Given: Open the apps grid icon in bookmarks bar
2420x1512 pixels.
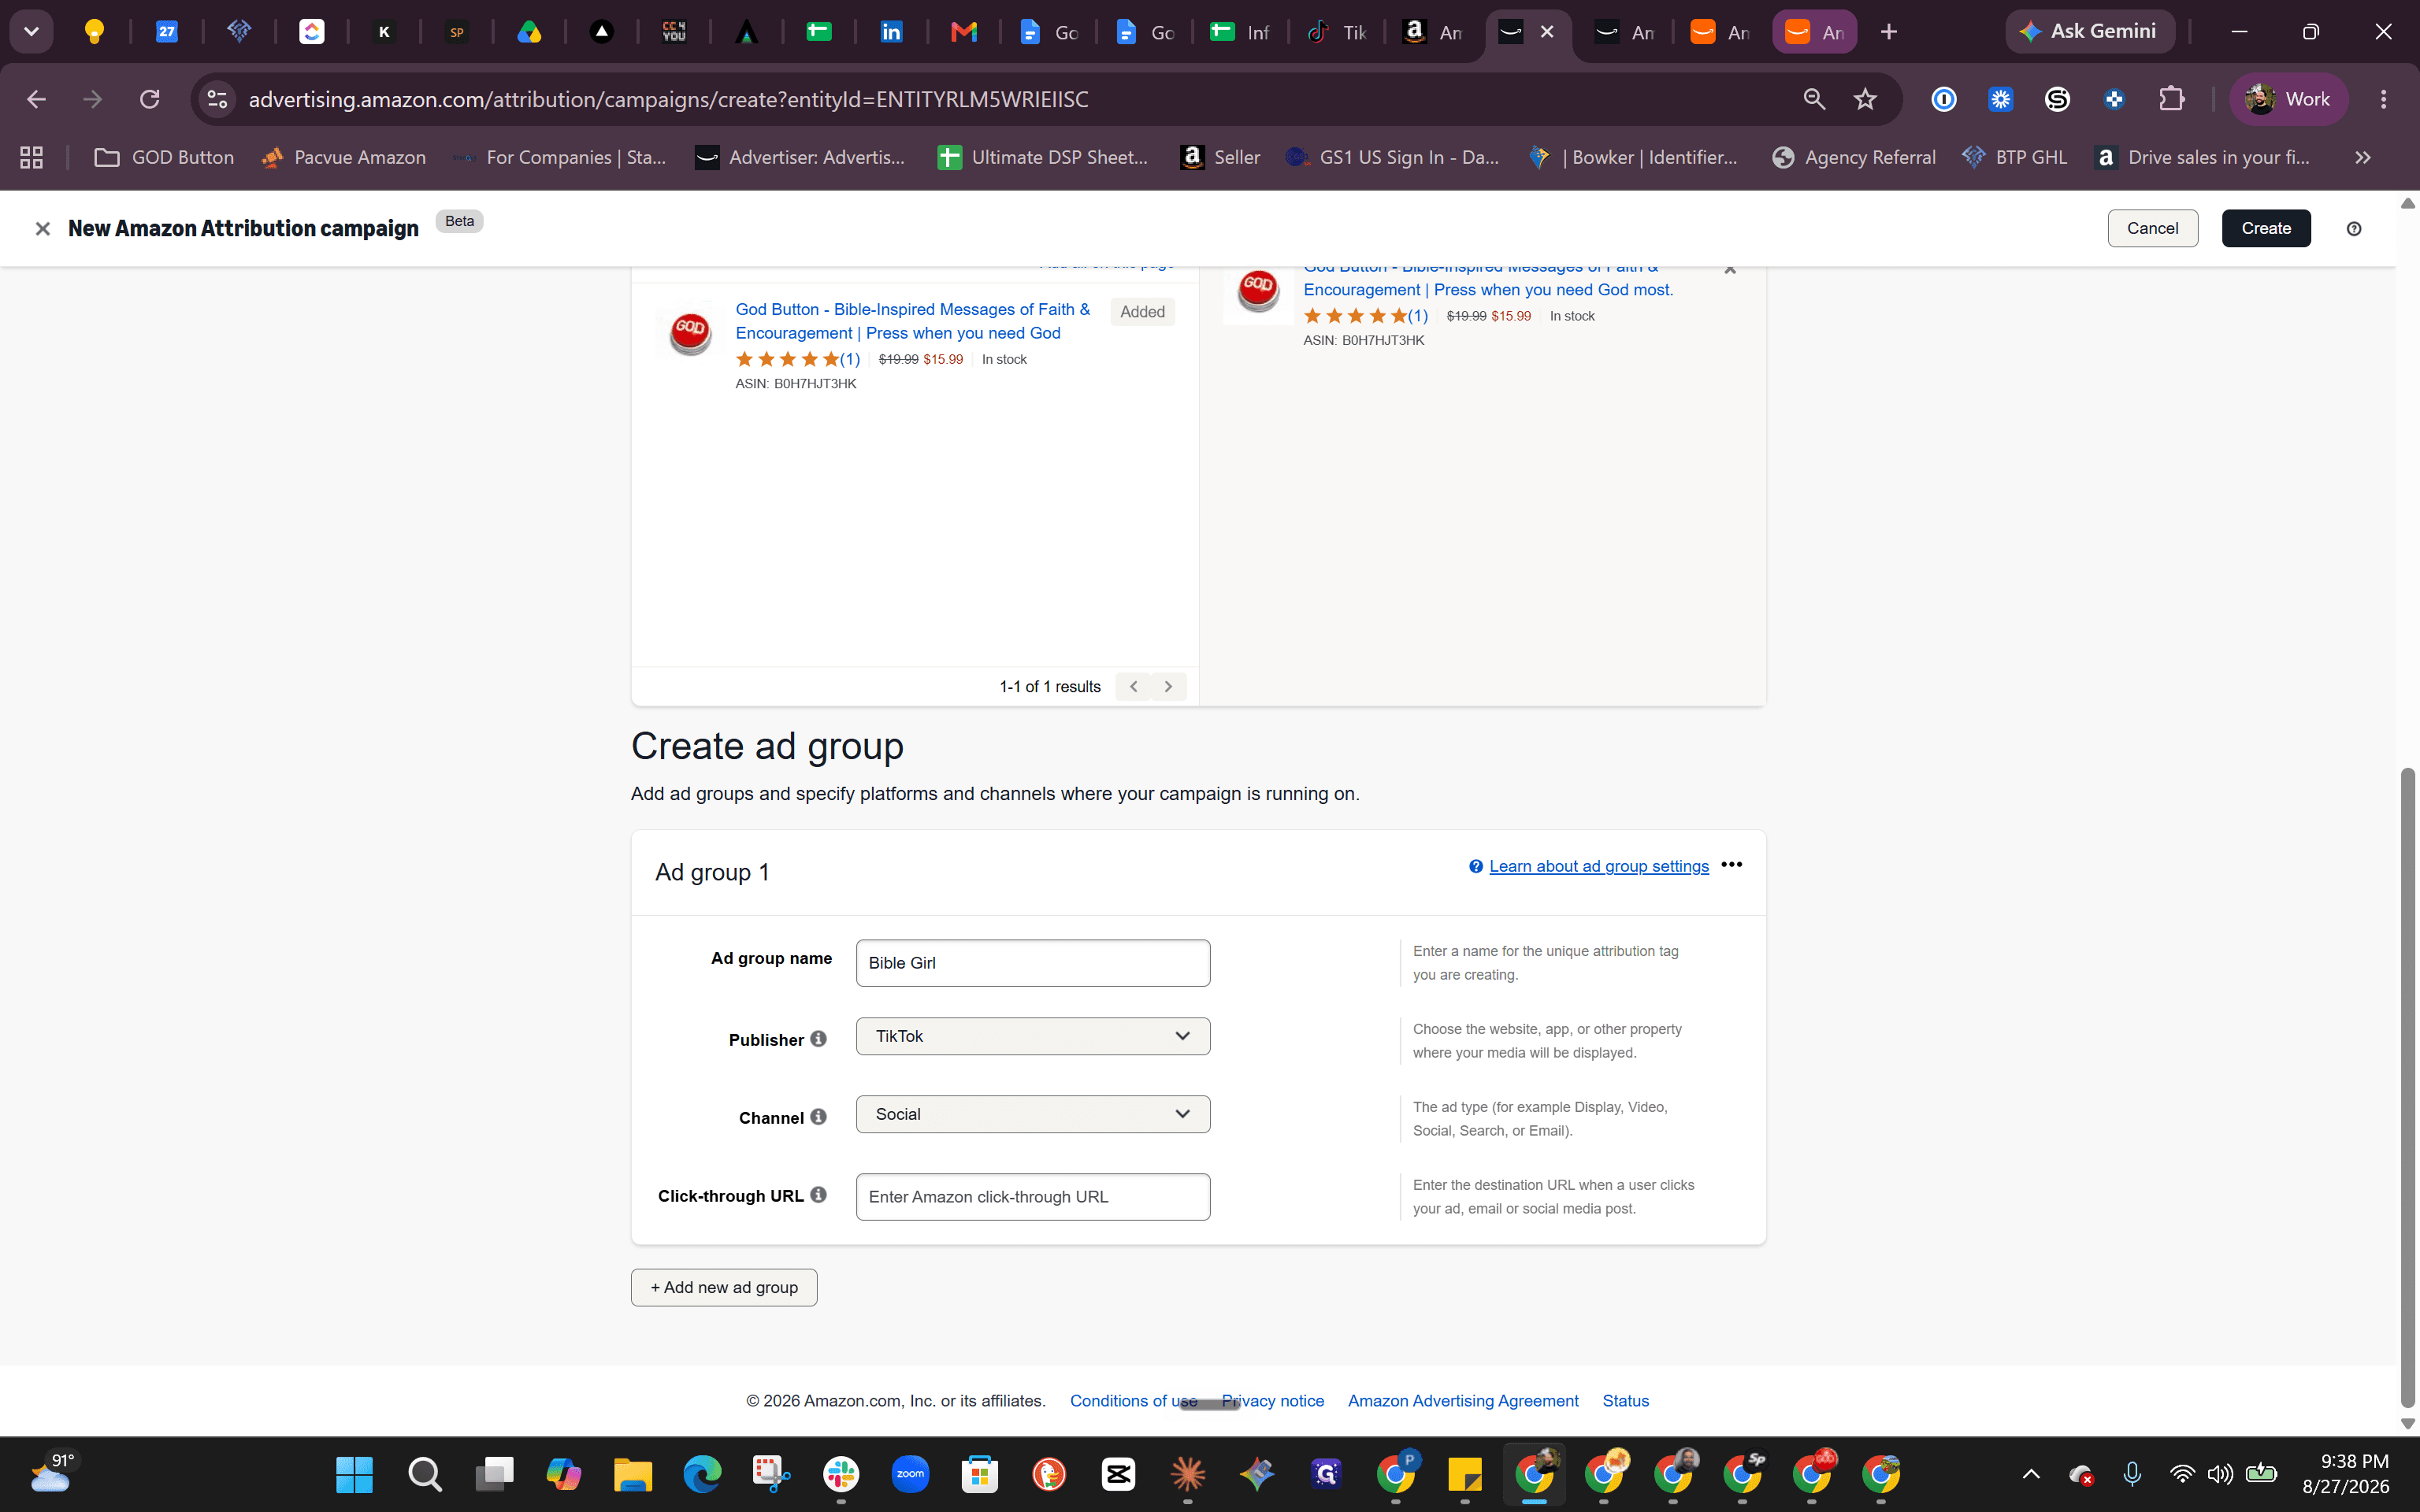Looking at the screenshot, I should pos(31,157).
